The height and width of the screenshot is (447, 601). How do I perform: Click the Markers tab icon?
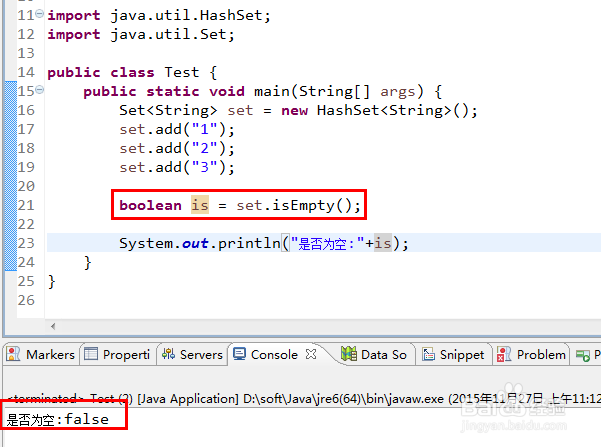click(13, 354)
